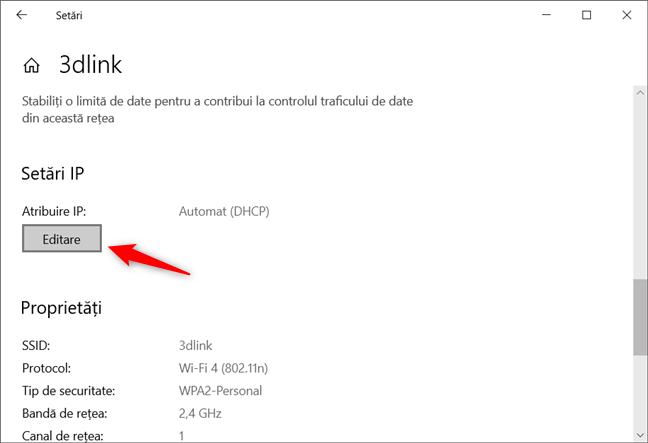The height and width of the screenshot is (443, 648).
Task: Go back using the back arrow
Action: pos(22,15)
